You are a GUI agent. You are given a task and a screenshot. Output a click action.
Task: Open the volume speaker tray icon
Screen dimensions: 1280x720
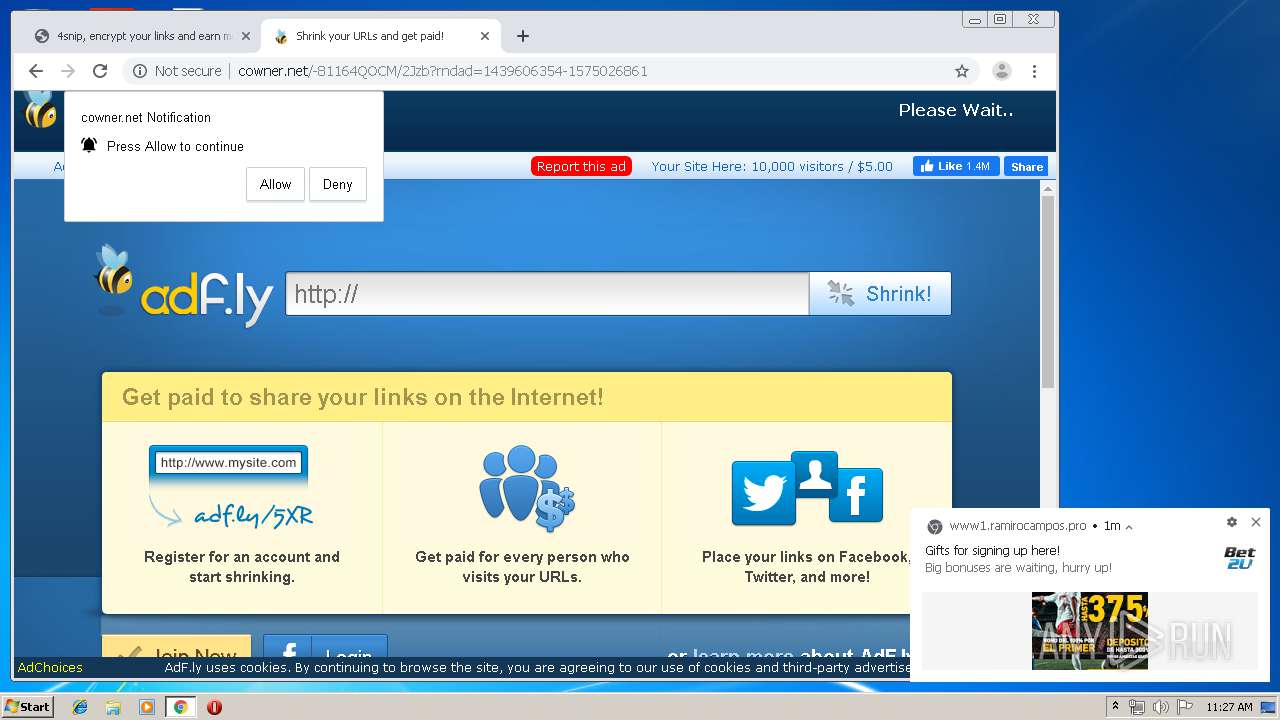(x=1161, y=707)
